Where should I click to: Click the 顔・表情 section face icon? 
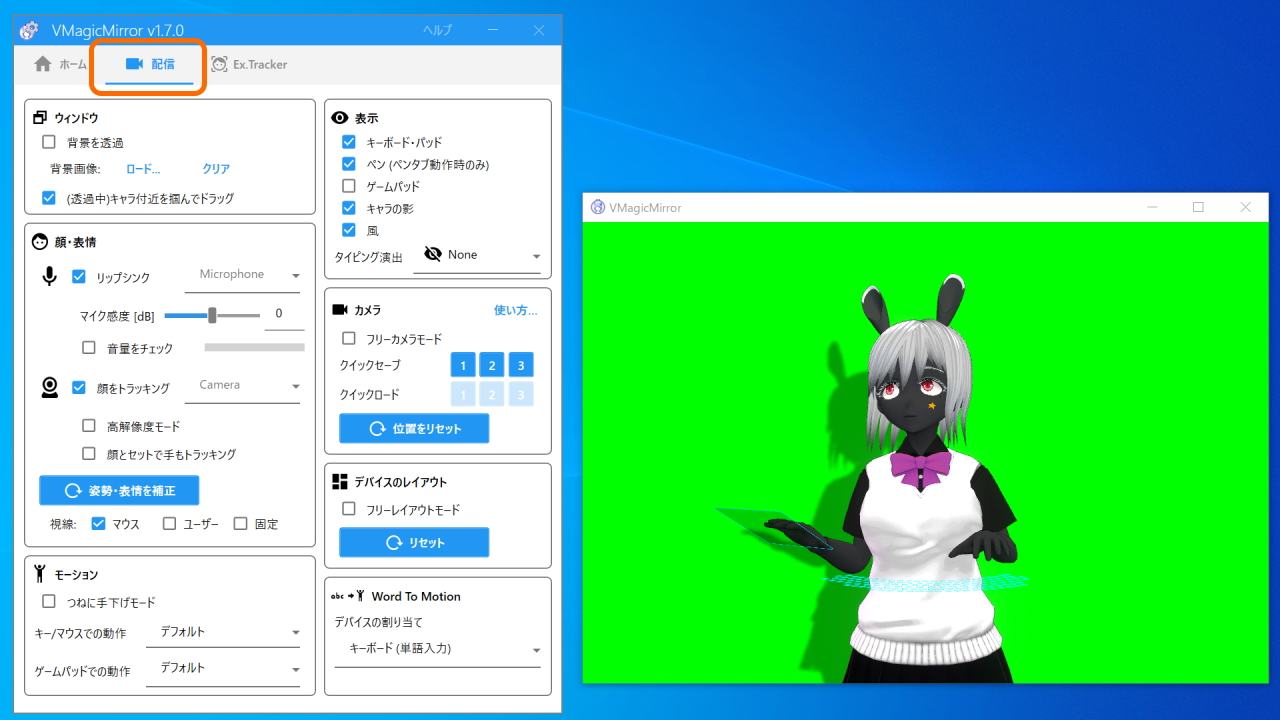tap(40, 242)
